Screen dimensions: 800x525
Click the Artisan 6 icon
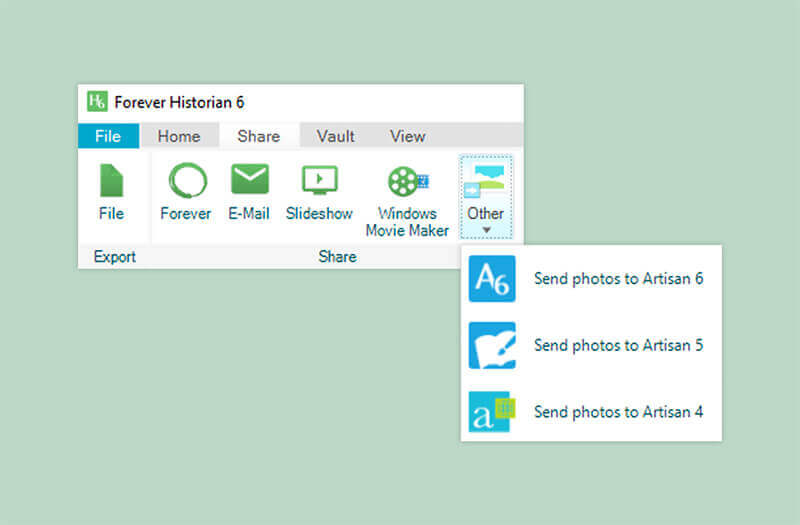(x=492, y=279)
